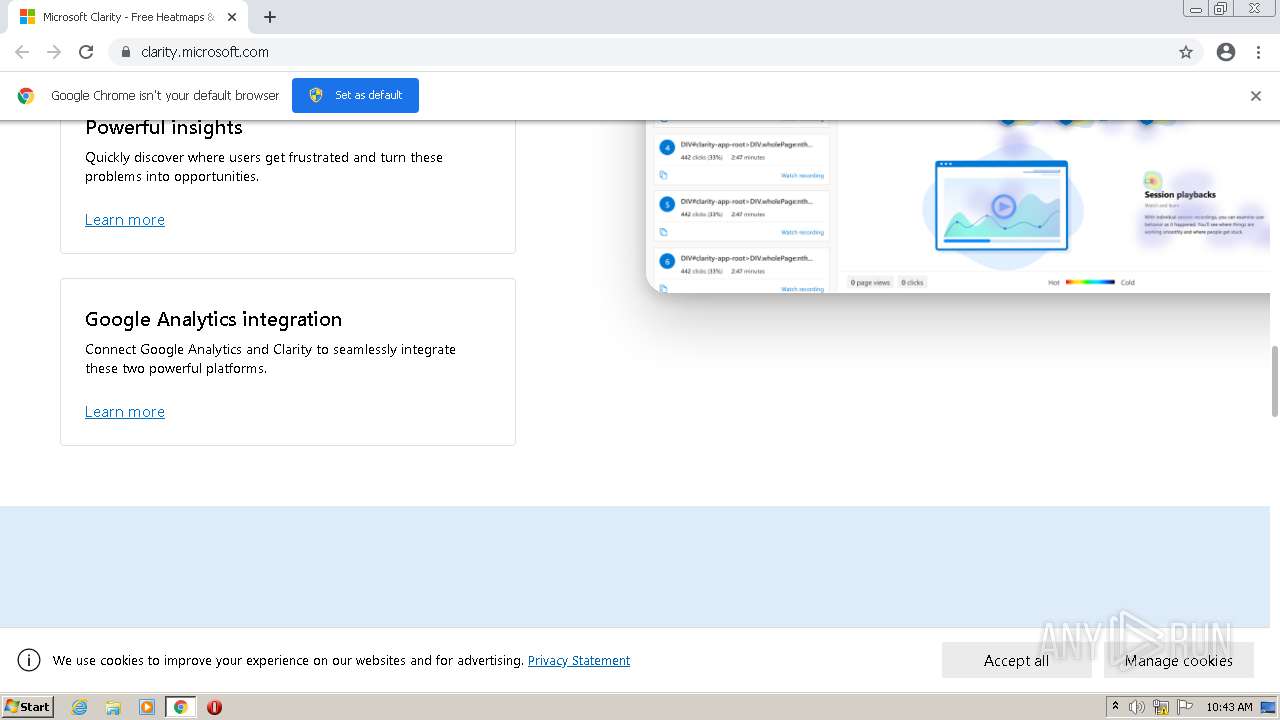The height and width of the screenshot is (720, 1280).
Task: Click the 0 clicks chip
Action: point(912,283)
